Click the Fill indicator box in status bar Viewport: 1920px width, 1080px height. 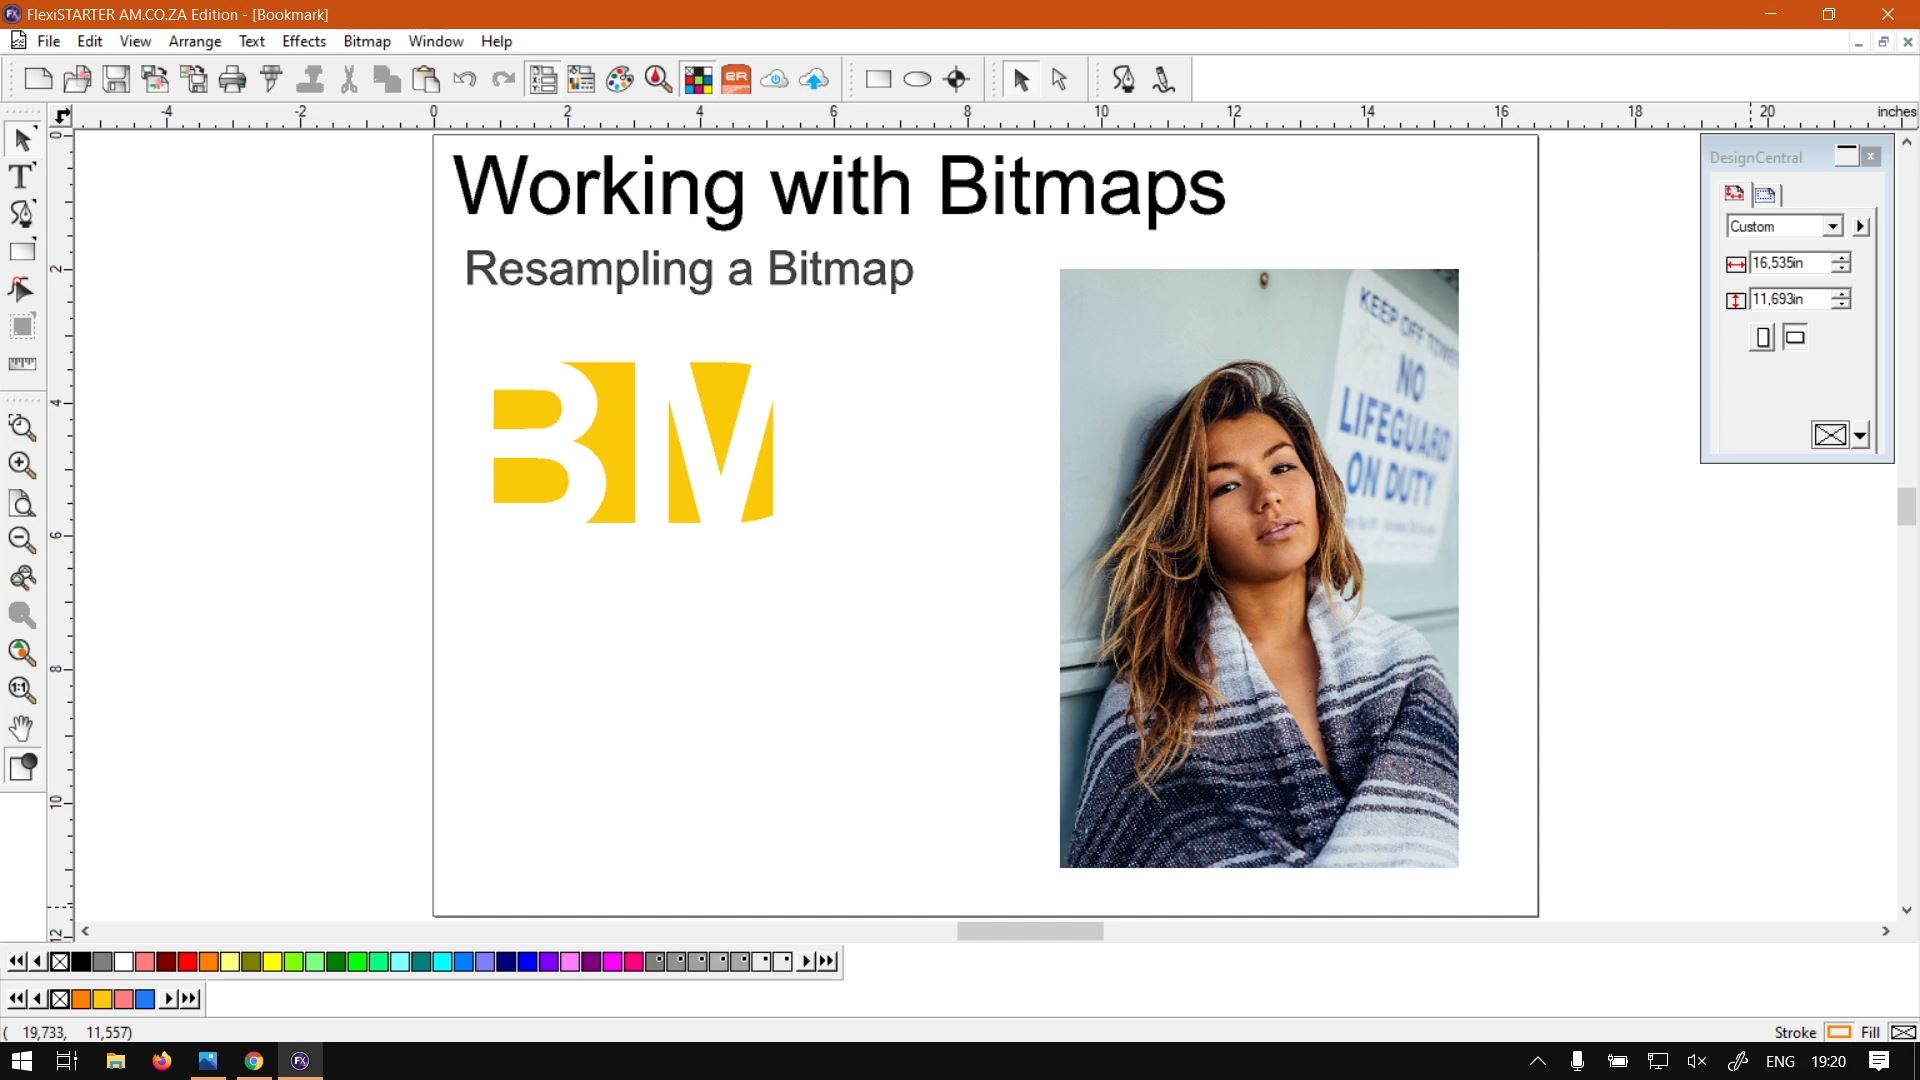tap(1903, 1032)
